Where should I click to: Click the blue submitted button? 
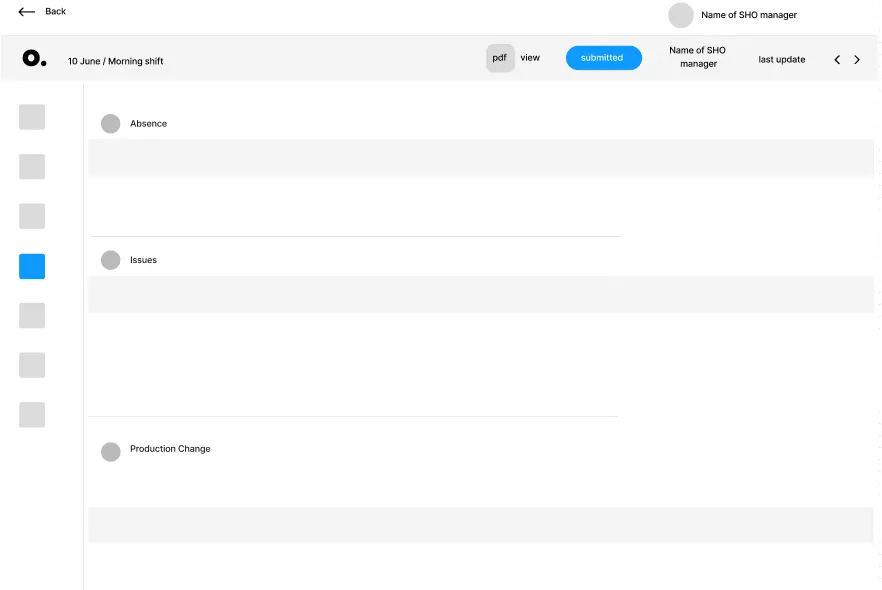tap(604, 58)
